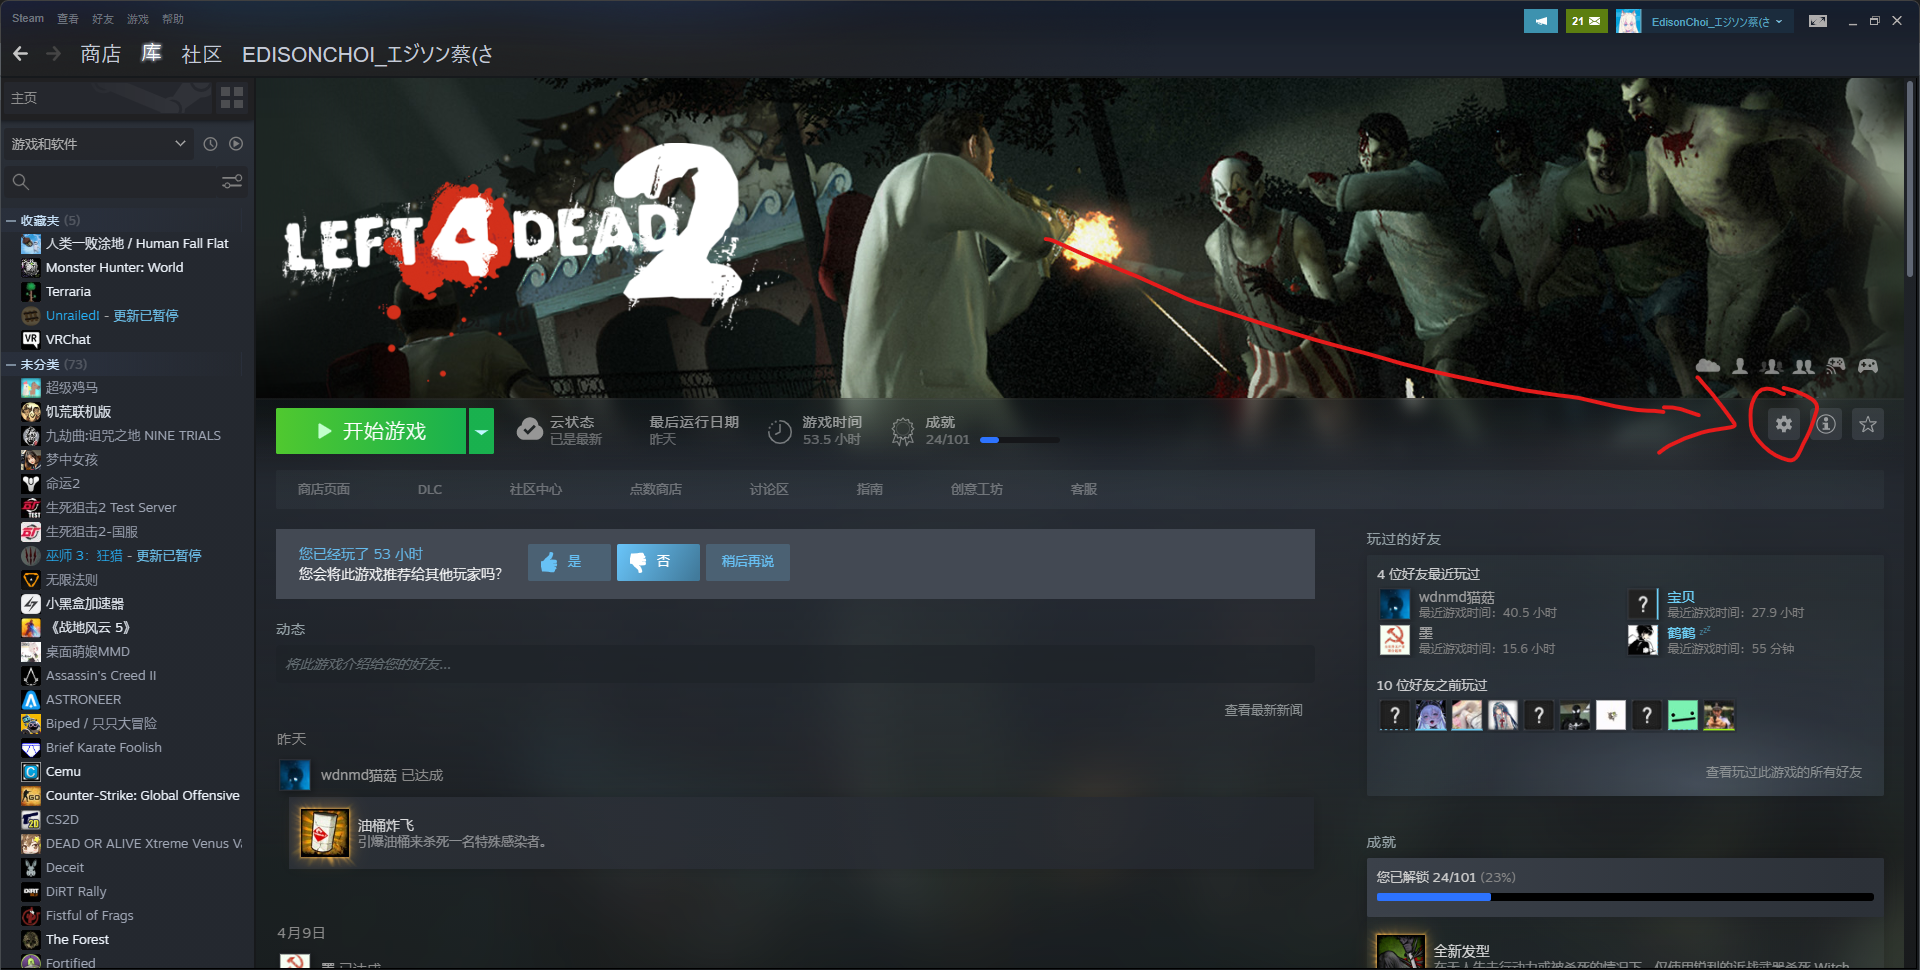This screenshot has width=1920, height=970.
Task: Open the EdisonChoi account dropdown
Action: coord(1716,21)
